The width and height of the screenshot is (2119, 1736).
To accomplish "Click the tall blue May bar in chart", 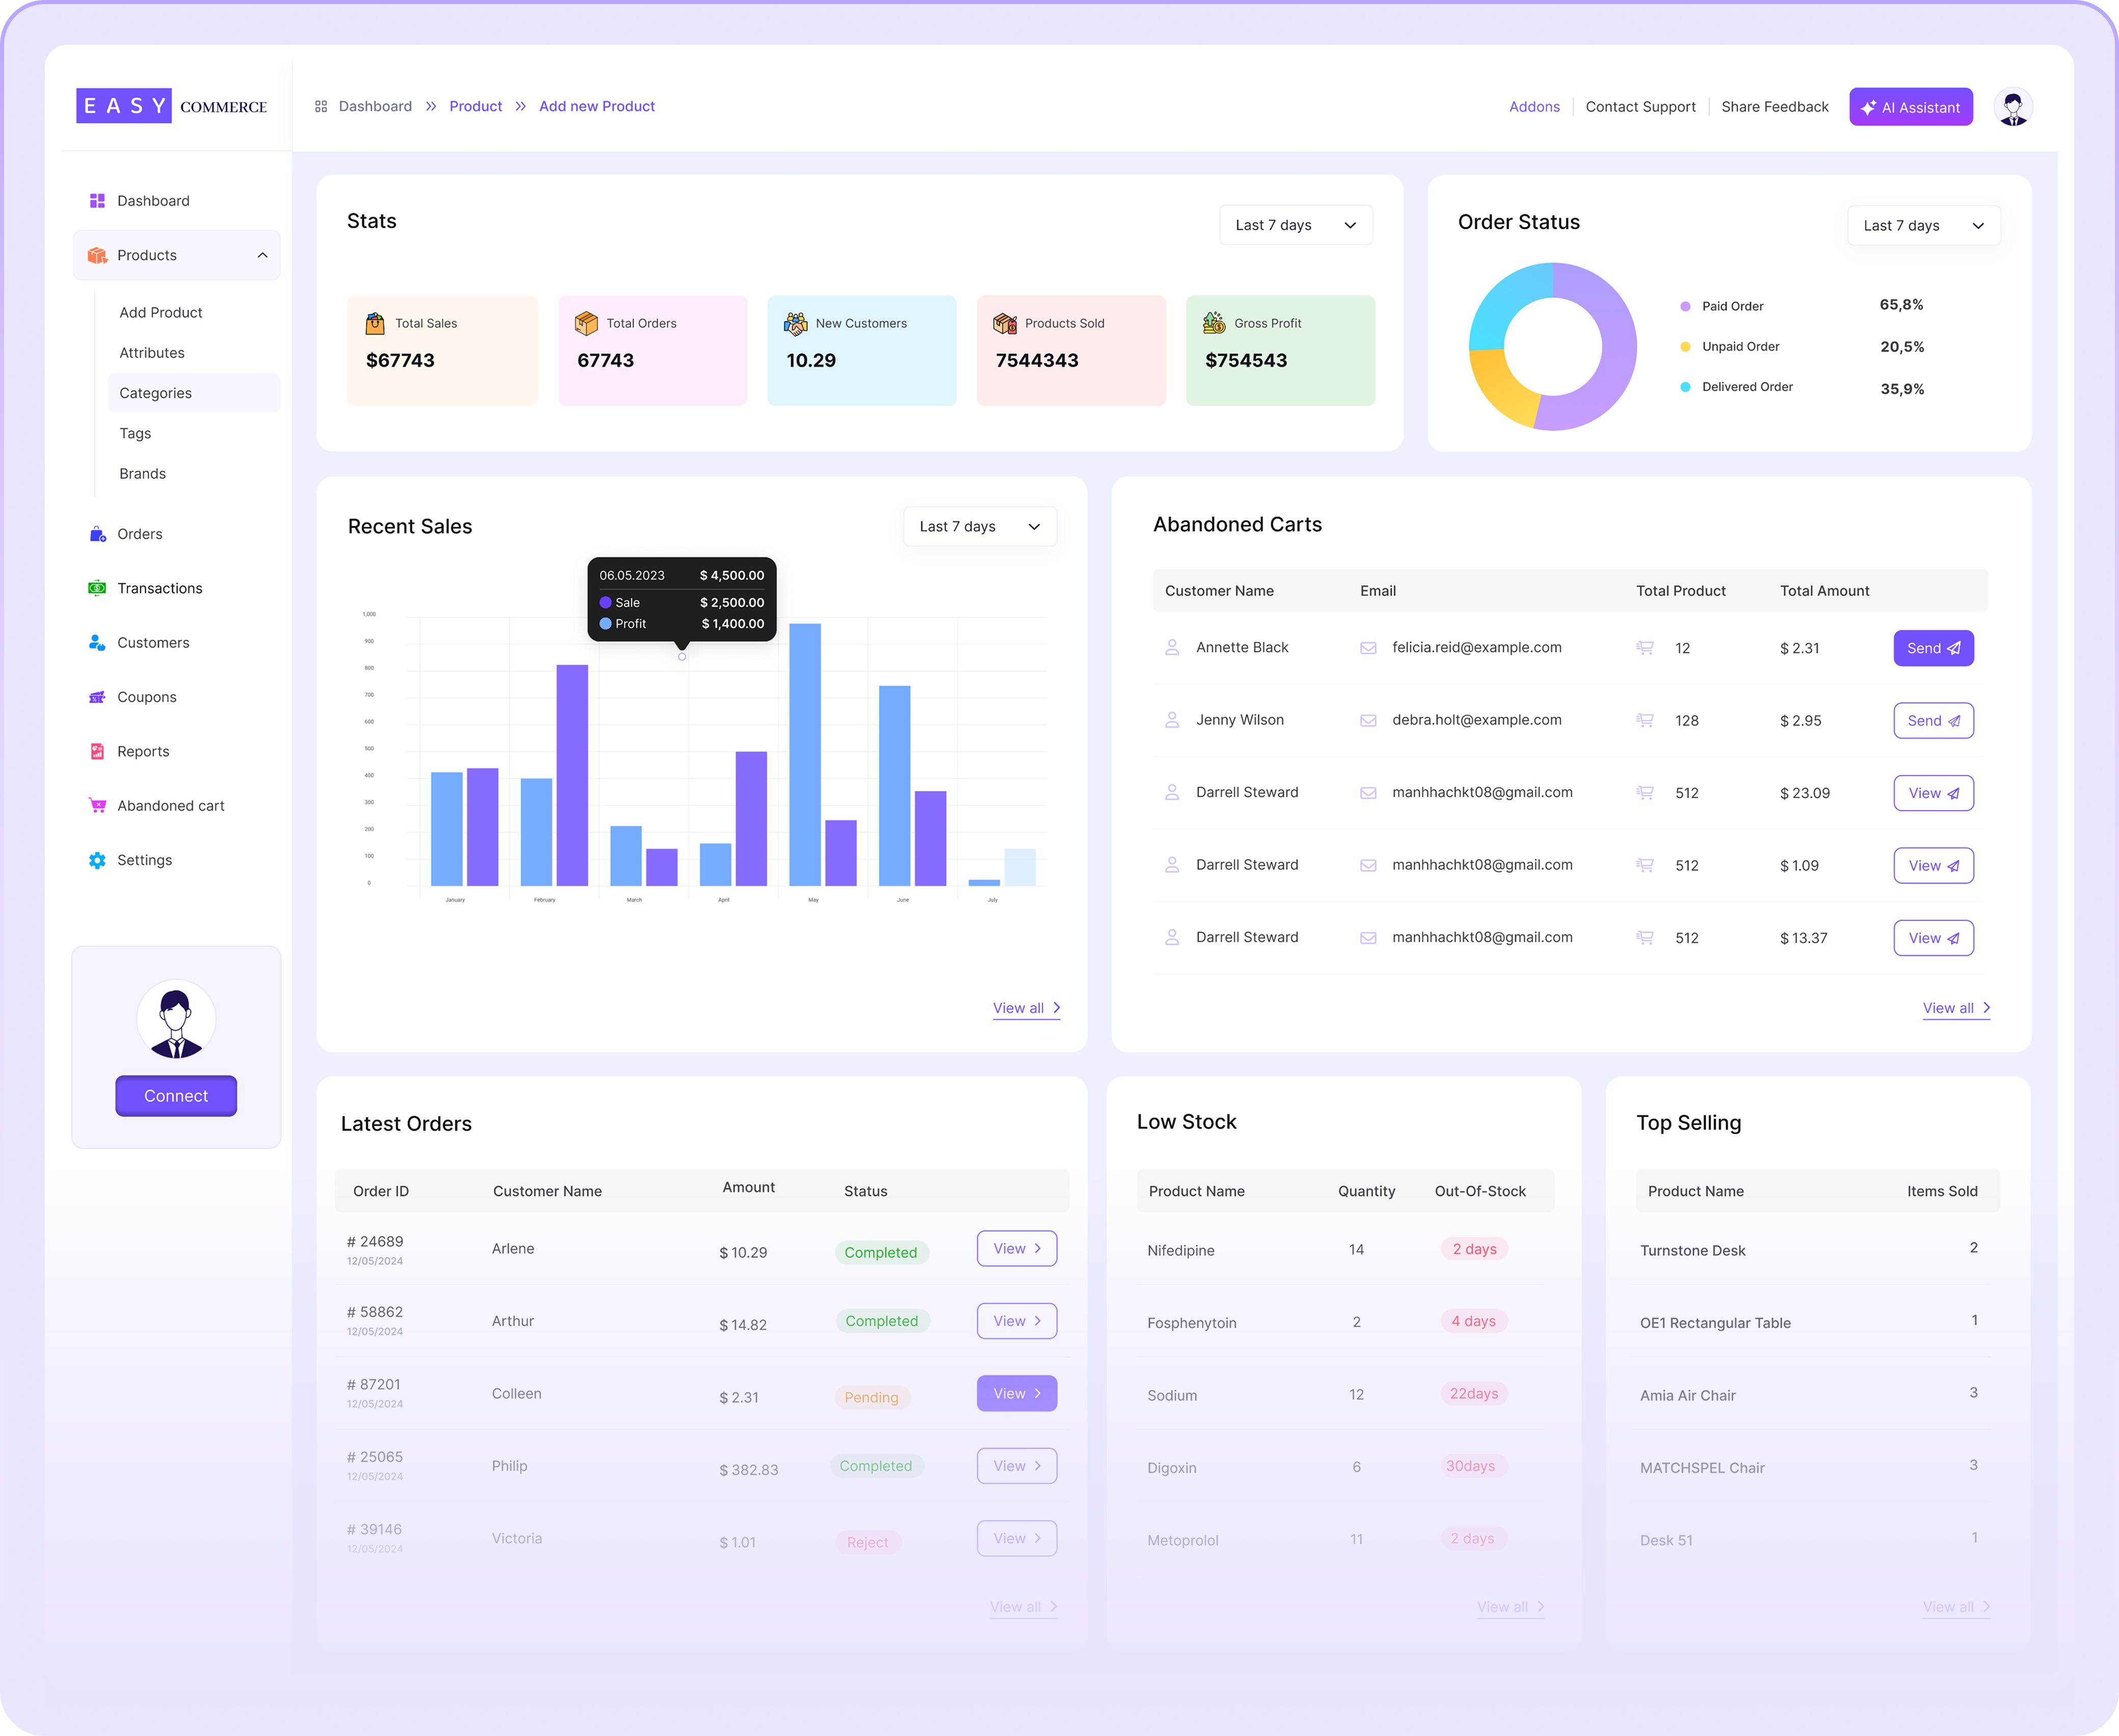I will 804,754.
